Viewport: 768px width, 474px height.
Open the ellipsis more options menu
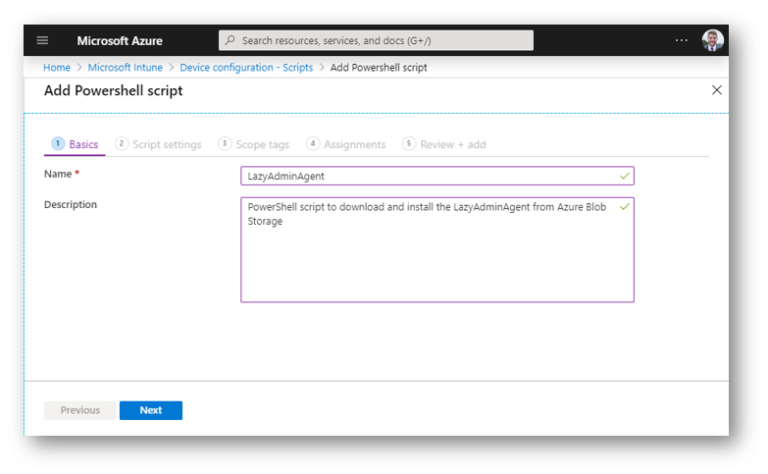pyautogui.click(x=681, y=40)
